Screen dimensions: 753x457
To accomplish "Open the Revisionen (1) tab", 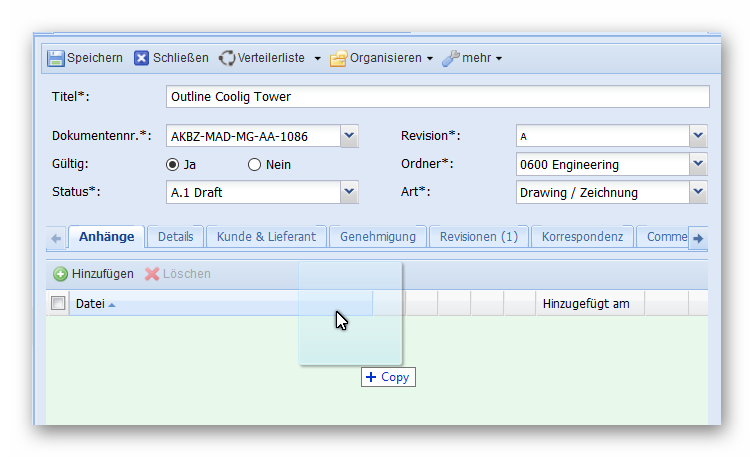I will 478,237.
